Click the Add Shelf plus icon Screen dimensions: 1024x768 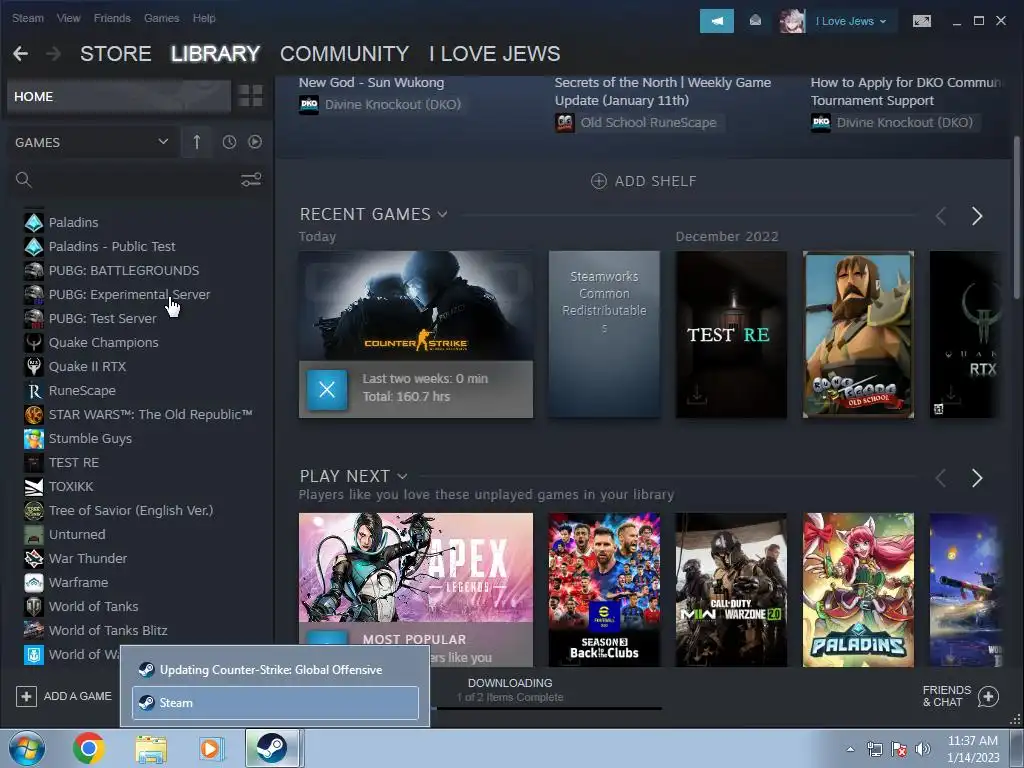tap(599, 181)
